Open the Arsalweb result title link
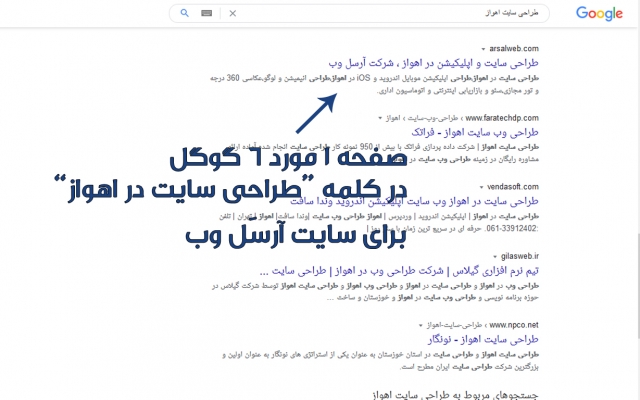 point(433,63)
